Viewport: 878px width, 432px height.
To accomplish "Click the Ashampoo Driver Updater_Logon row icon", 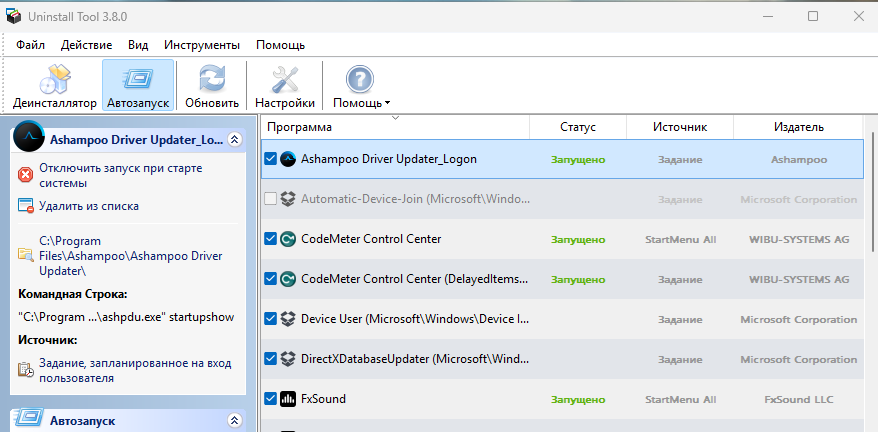I will (288, 159).
